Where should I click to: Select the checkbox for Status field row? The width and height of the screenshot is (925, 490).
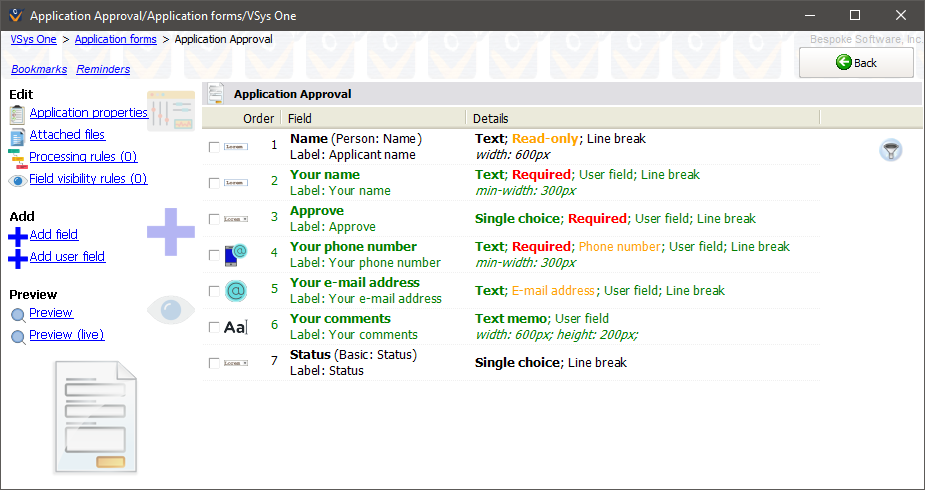tap(214, 363)
